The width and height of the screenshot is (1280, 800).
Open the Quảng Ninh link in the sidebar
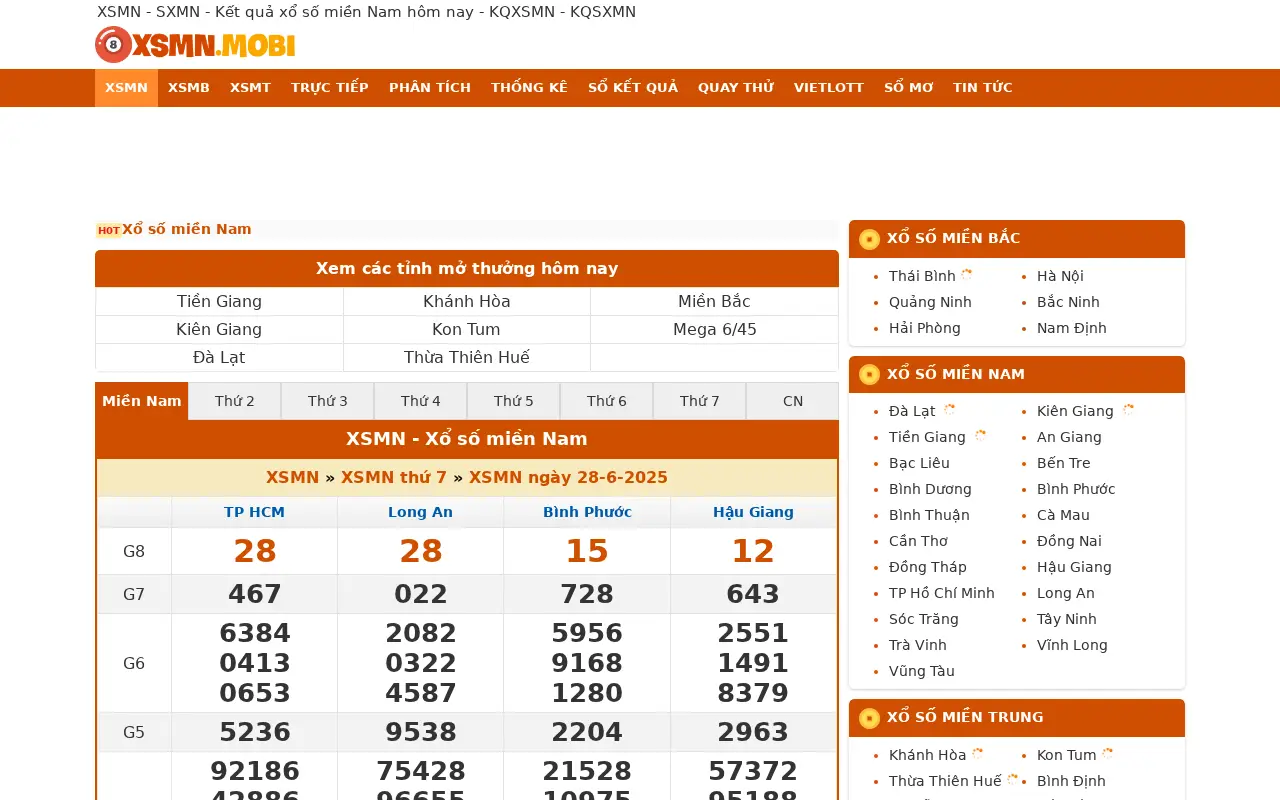pyautogui.click(x=930, y=302)
